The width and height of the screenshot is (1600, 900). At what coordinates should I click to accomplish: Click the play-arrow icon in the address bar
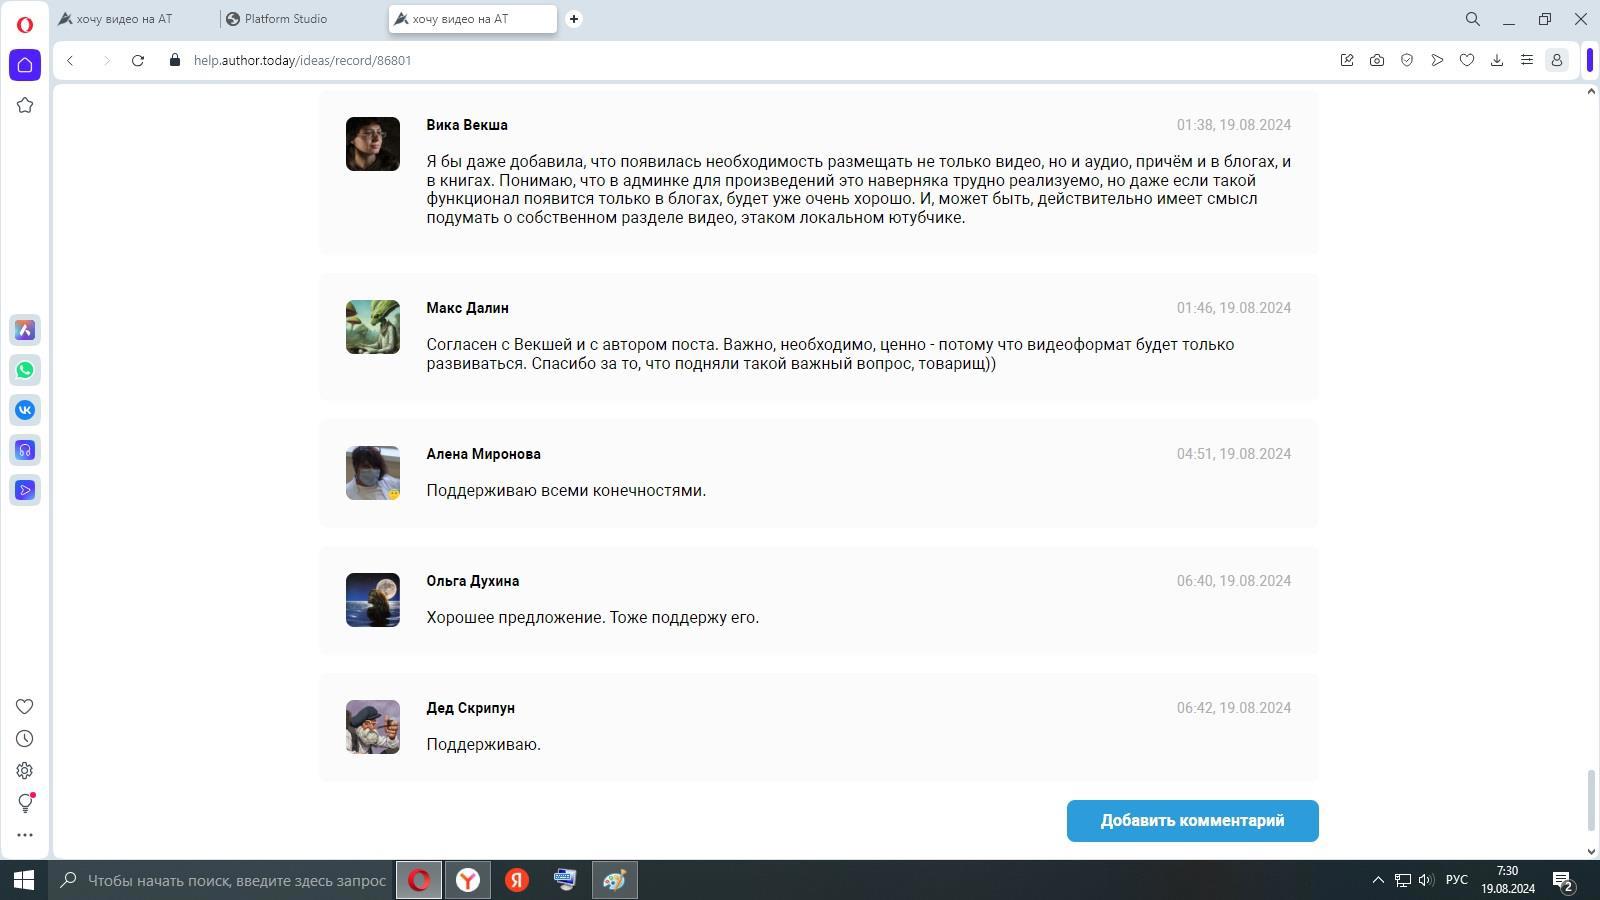point(1437,60)
